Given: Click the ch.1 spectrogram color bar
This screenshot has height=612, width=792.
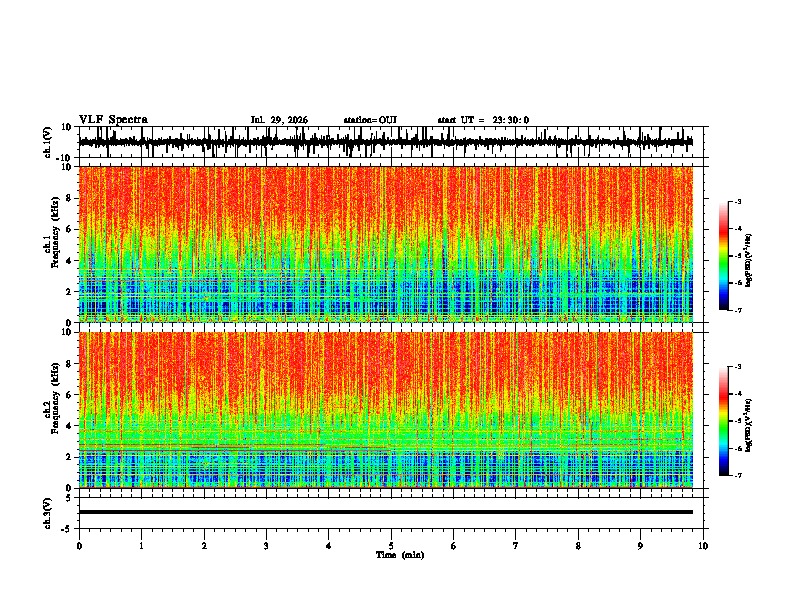Looking at the screenshot, I should [x=723, y=256].
